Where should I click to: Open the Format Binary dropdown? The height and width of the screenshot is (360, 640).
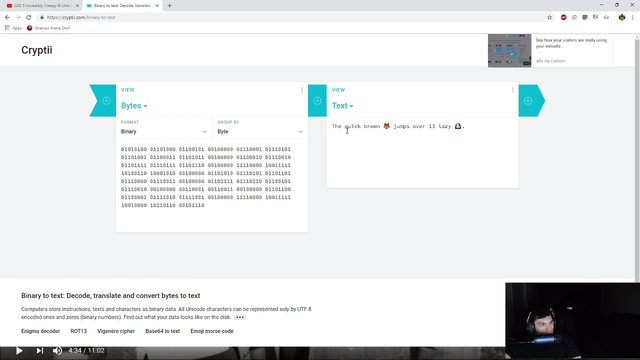coord(164,128)
